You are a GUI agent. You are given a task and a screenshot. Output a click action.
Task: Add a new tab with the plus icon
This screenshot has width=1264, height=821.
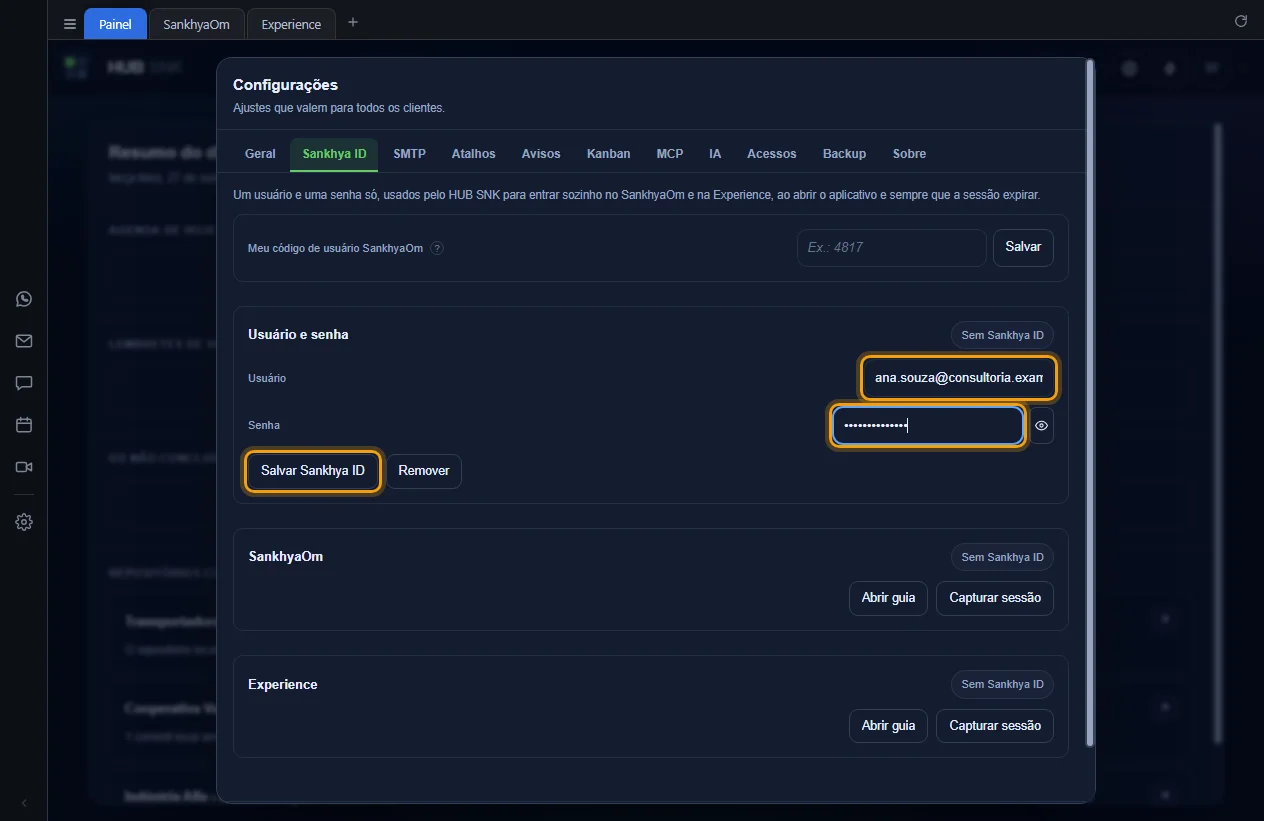pyautogui.click(x=352, y=22)
